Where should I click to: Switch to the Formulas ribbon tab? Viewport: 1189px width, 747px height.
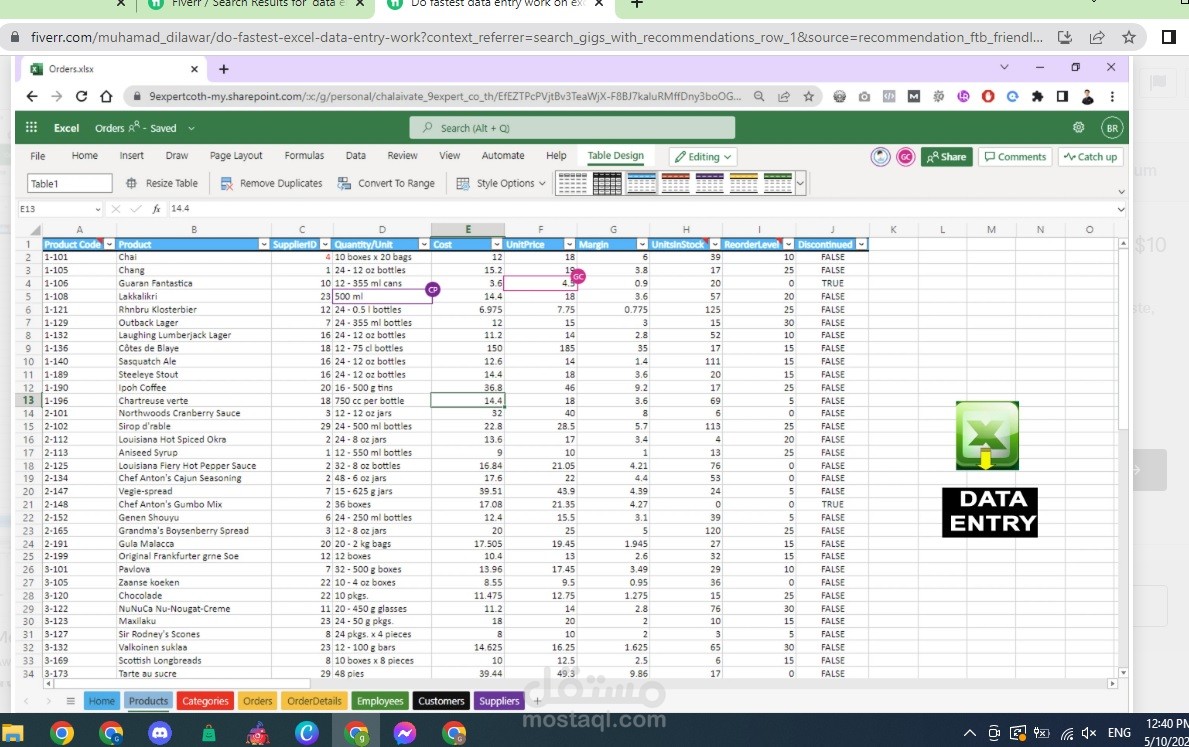304,155
